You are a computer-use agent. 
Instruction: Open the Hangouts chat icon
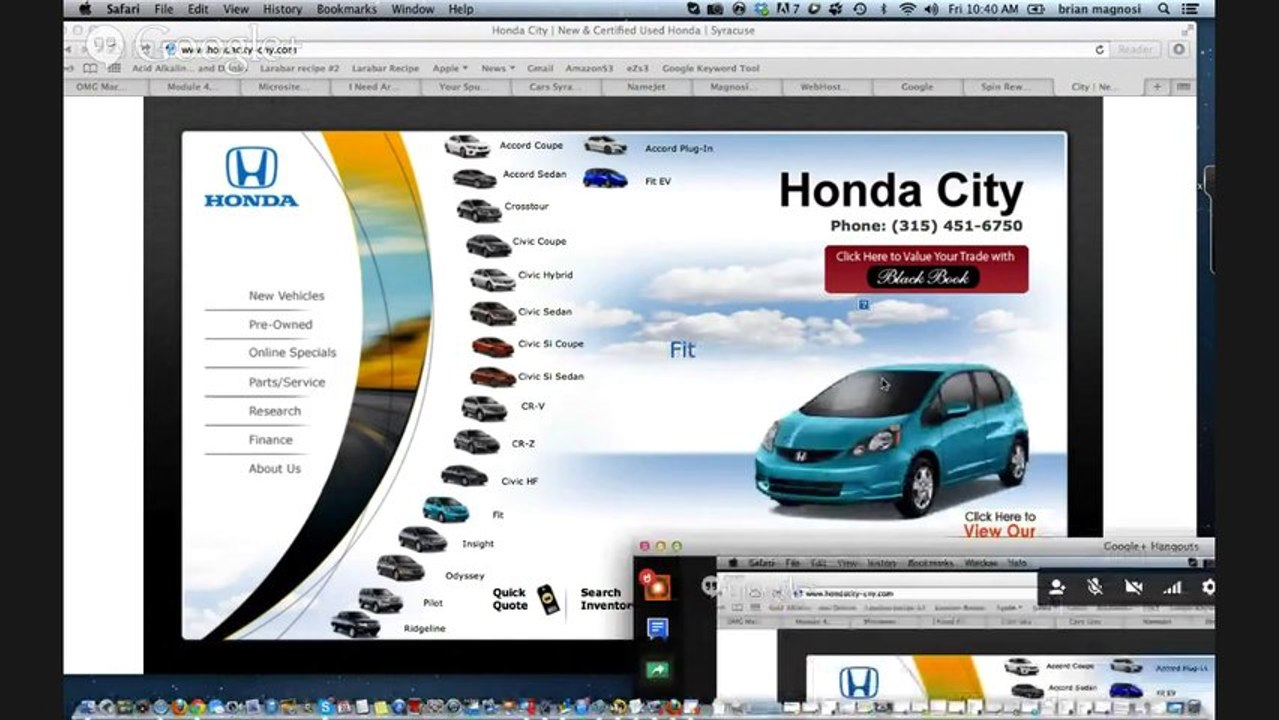[657, 629]
